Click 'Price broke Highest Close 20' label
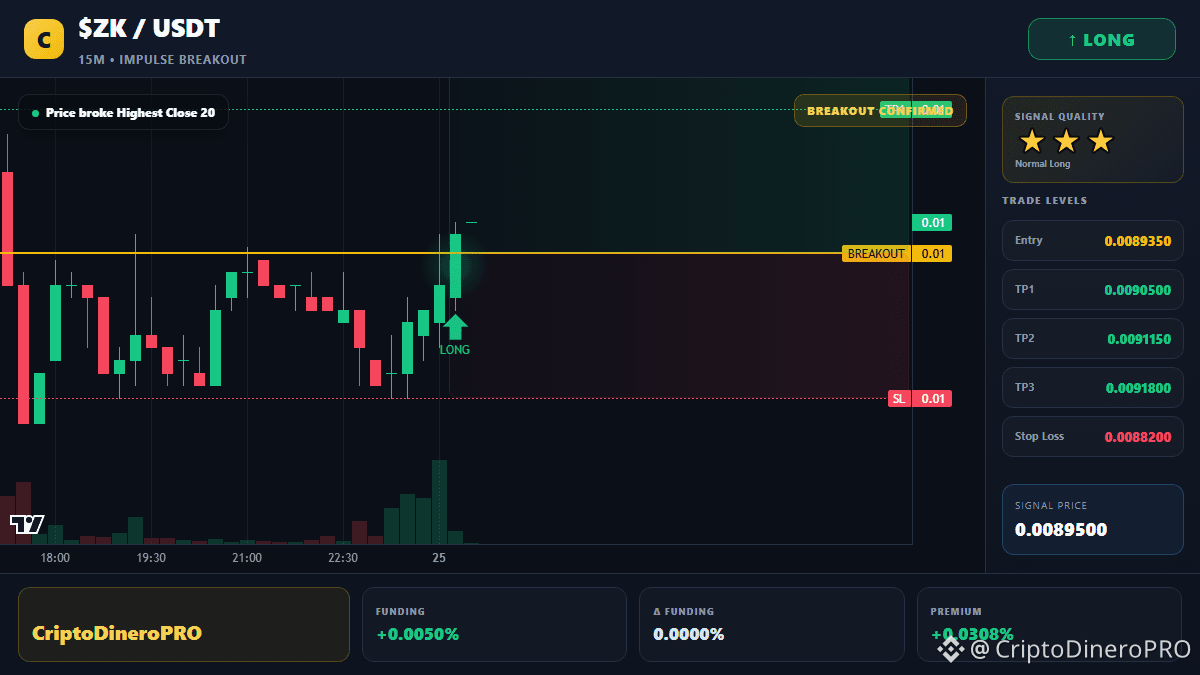Viewport: 1200px width, 675px height. coord(123,112)
